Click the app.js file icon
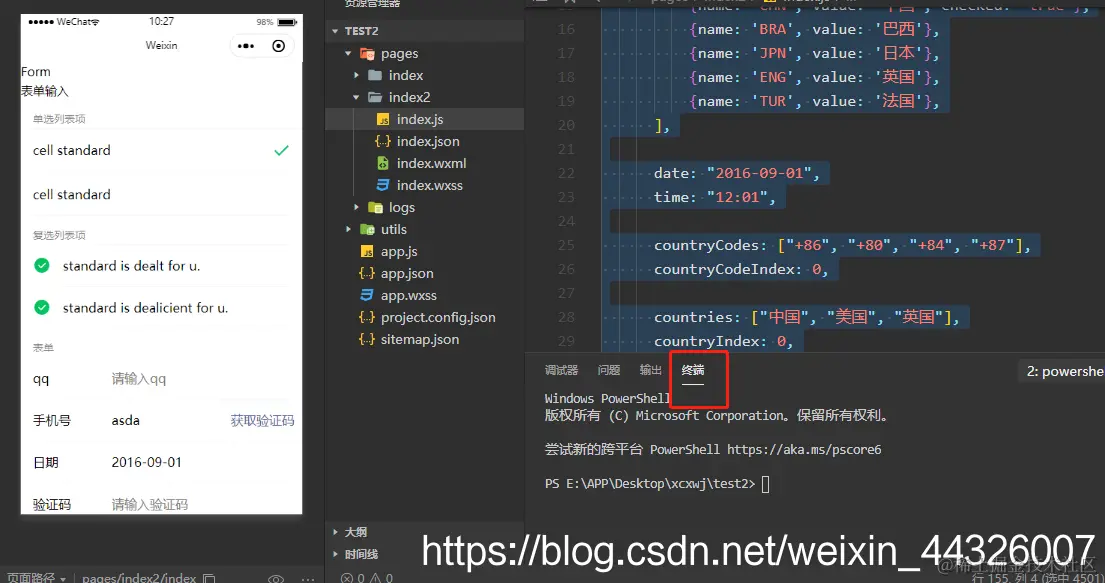 click(x=367, y=252)
